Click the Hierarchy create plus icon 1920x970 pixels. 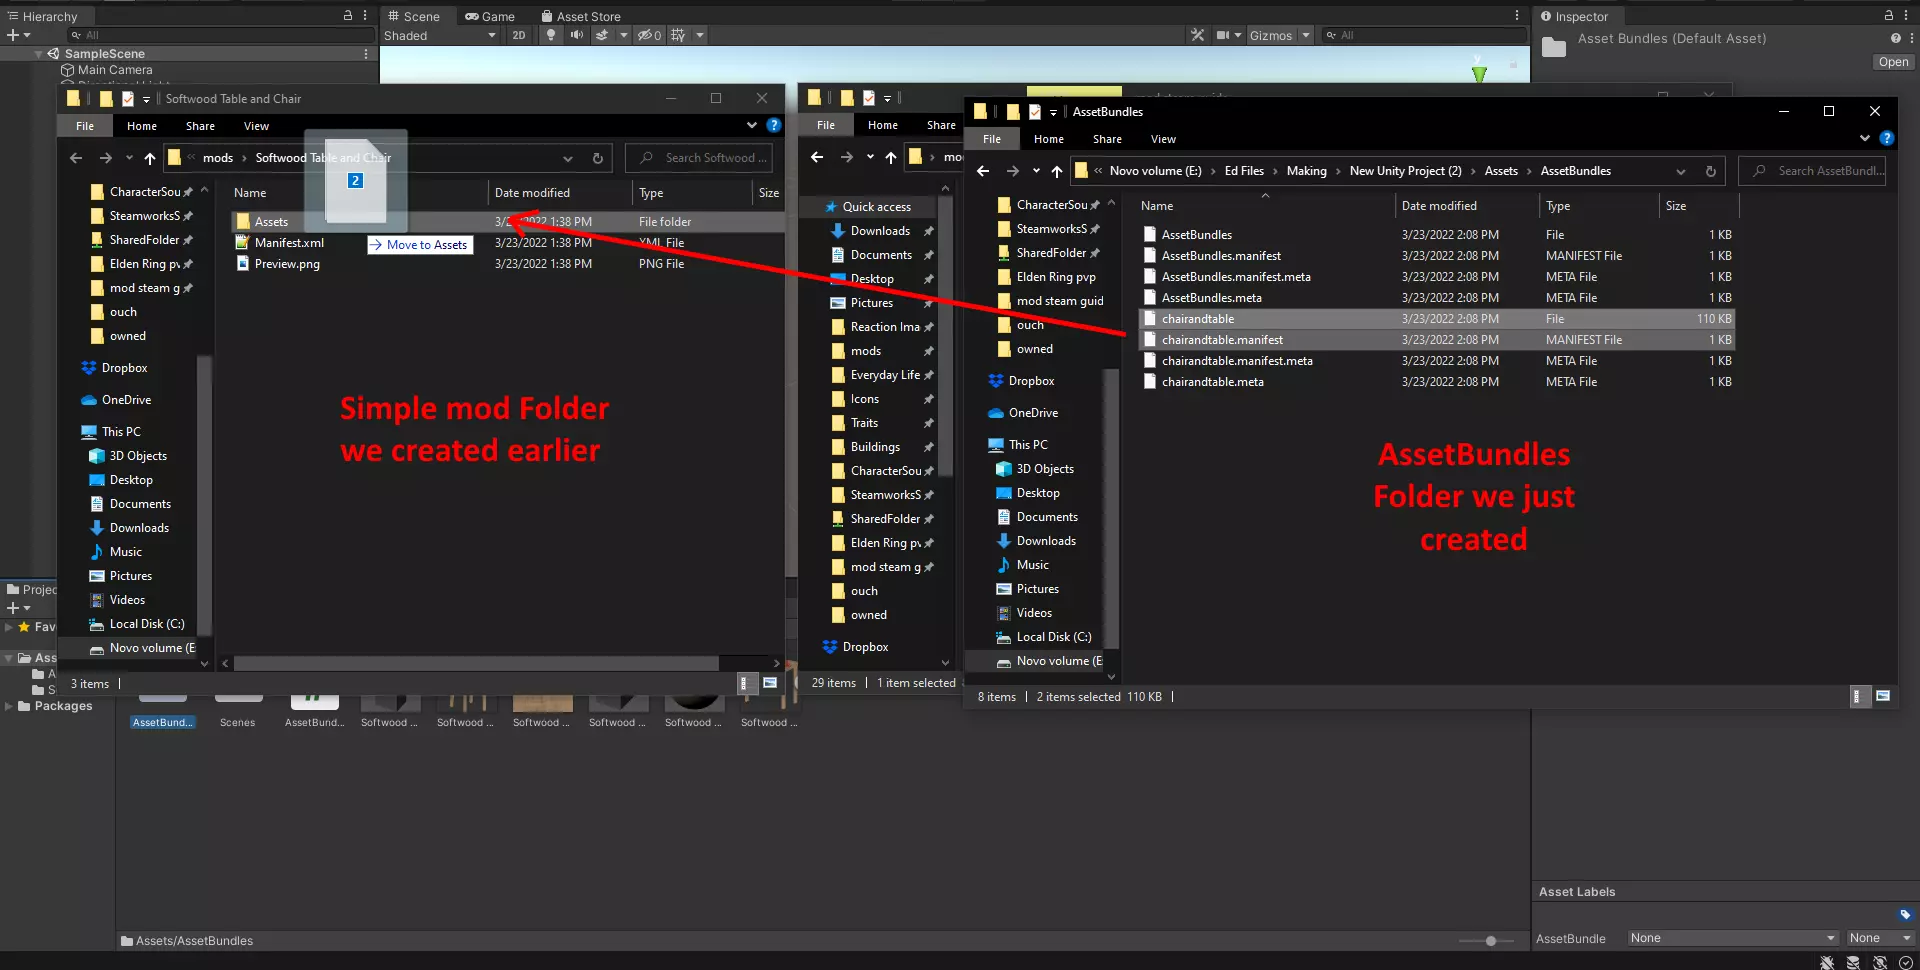pyautogui.click(x=13, y=35)
